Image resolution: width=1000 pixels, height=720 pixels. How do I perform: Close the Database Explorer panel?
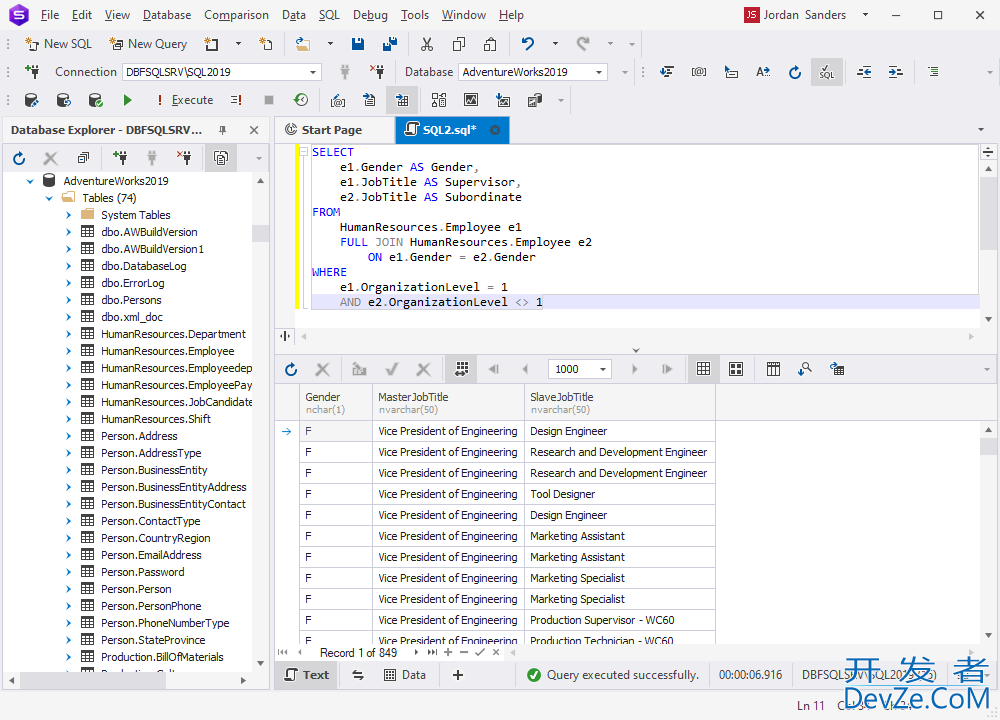point(254,130)
